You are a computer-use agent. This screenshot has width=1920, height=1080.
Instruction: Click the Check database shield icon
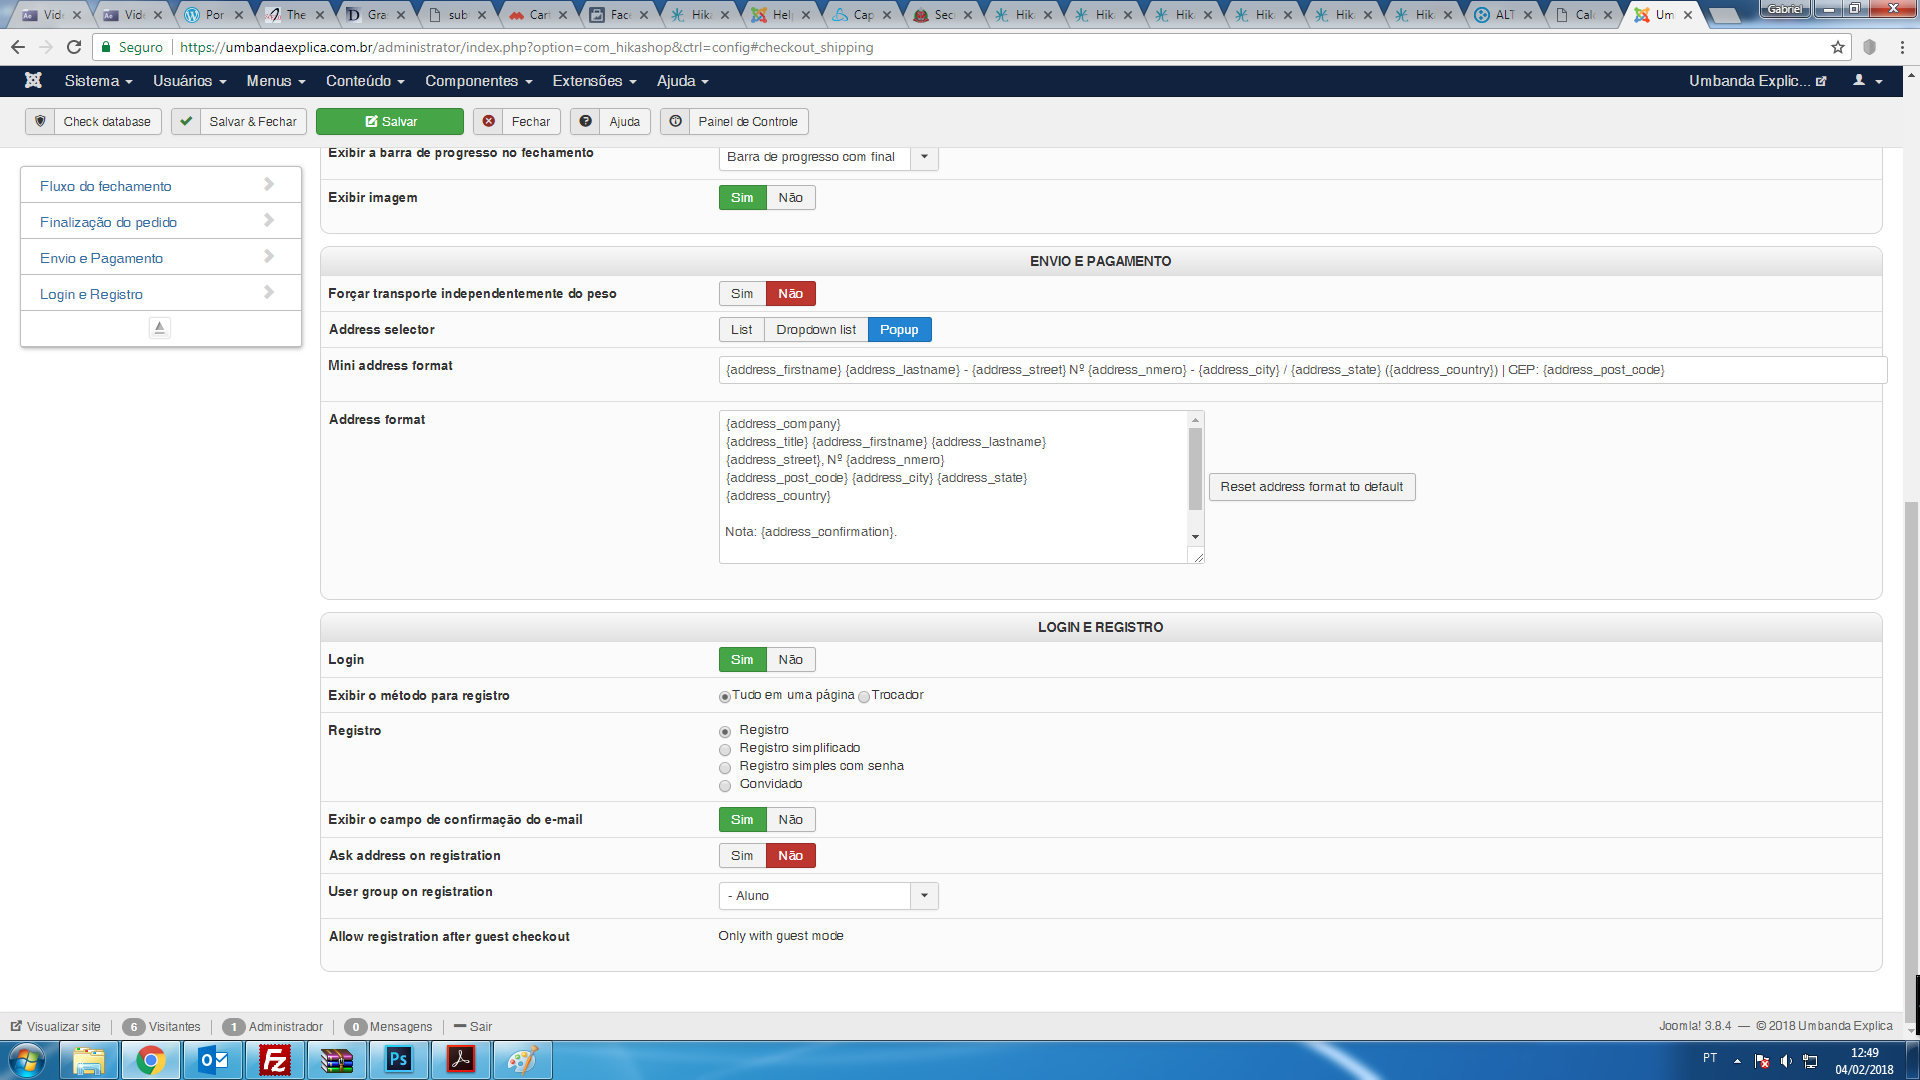click(40, 122)
